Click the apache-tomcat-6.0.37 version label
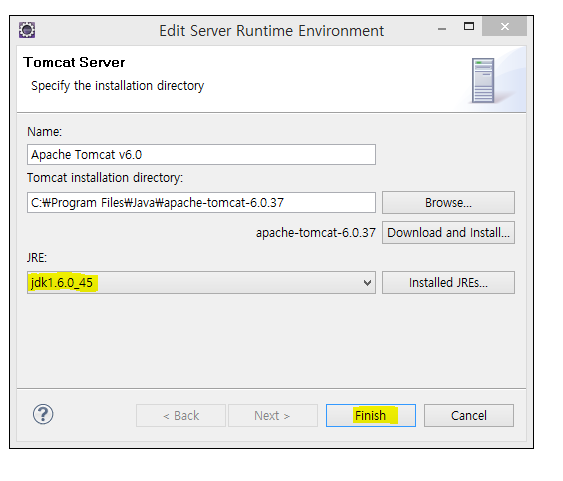This screenshot has height=481, width=563. pyautogui.click(x=316, y=233)
